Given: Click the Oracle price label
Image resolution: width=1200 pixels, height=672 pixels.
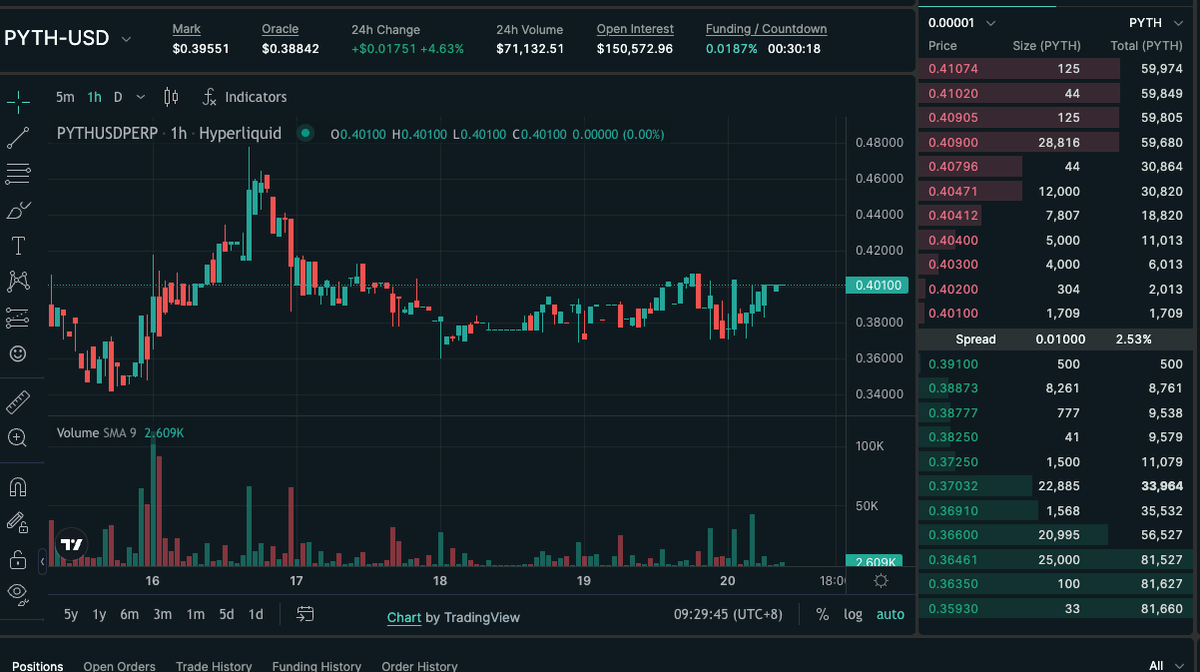Looking at the screenshot, I should pyautogui.click(x=280, y=29).
